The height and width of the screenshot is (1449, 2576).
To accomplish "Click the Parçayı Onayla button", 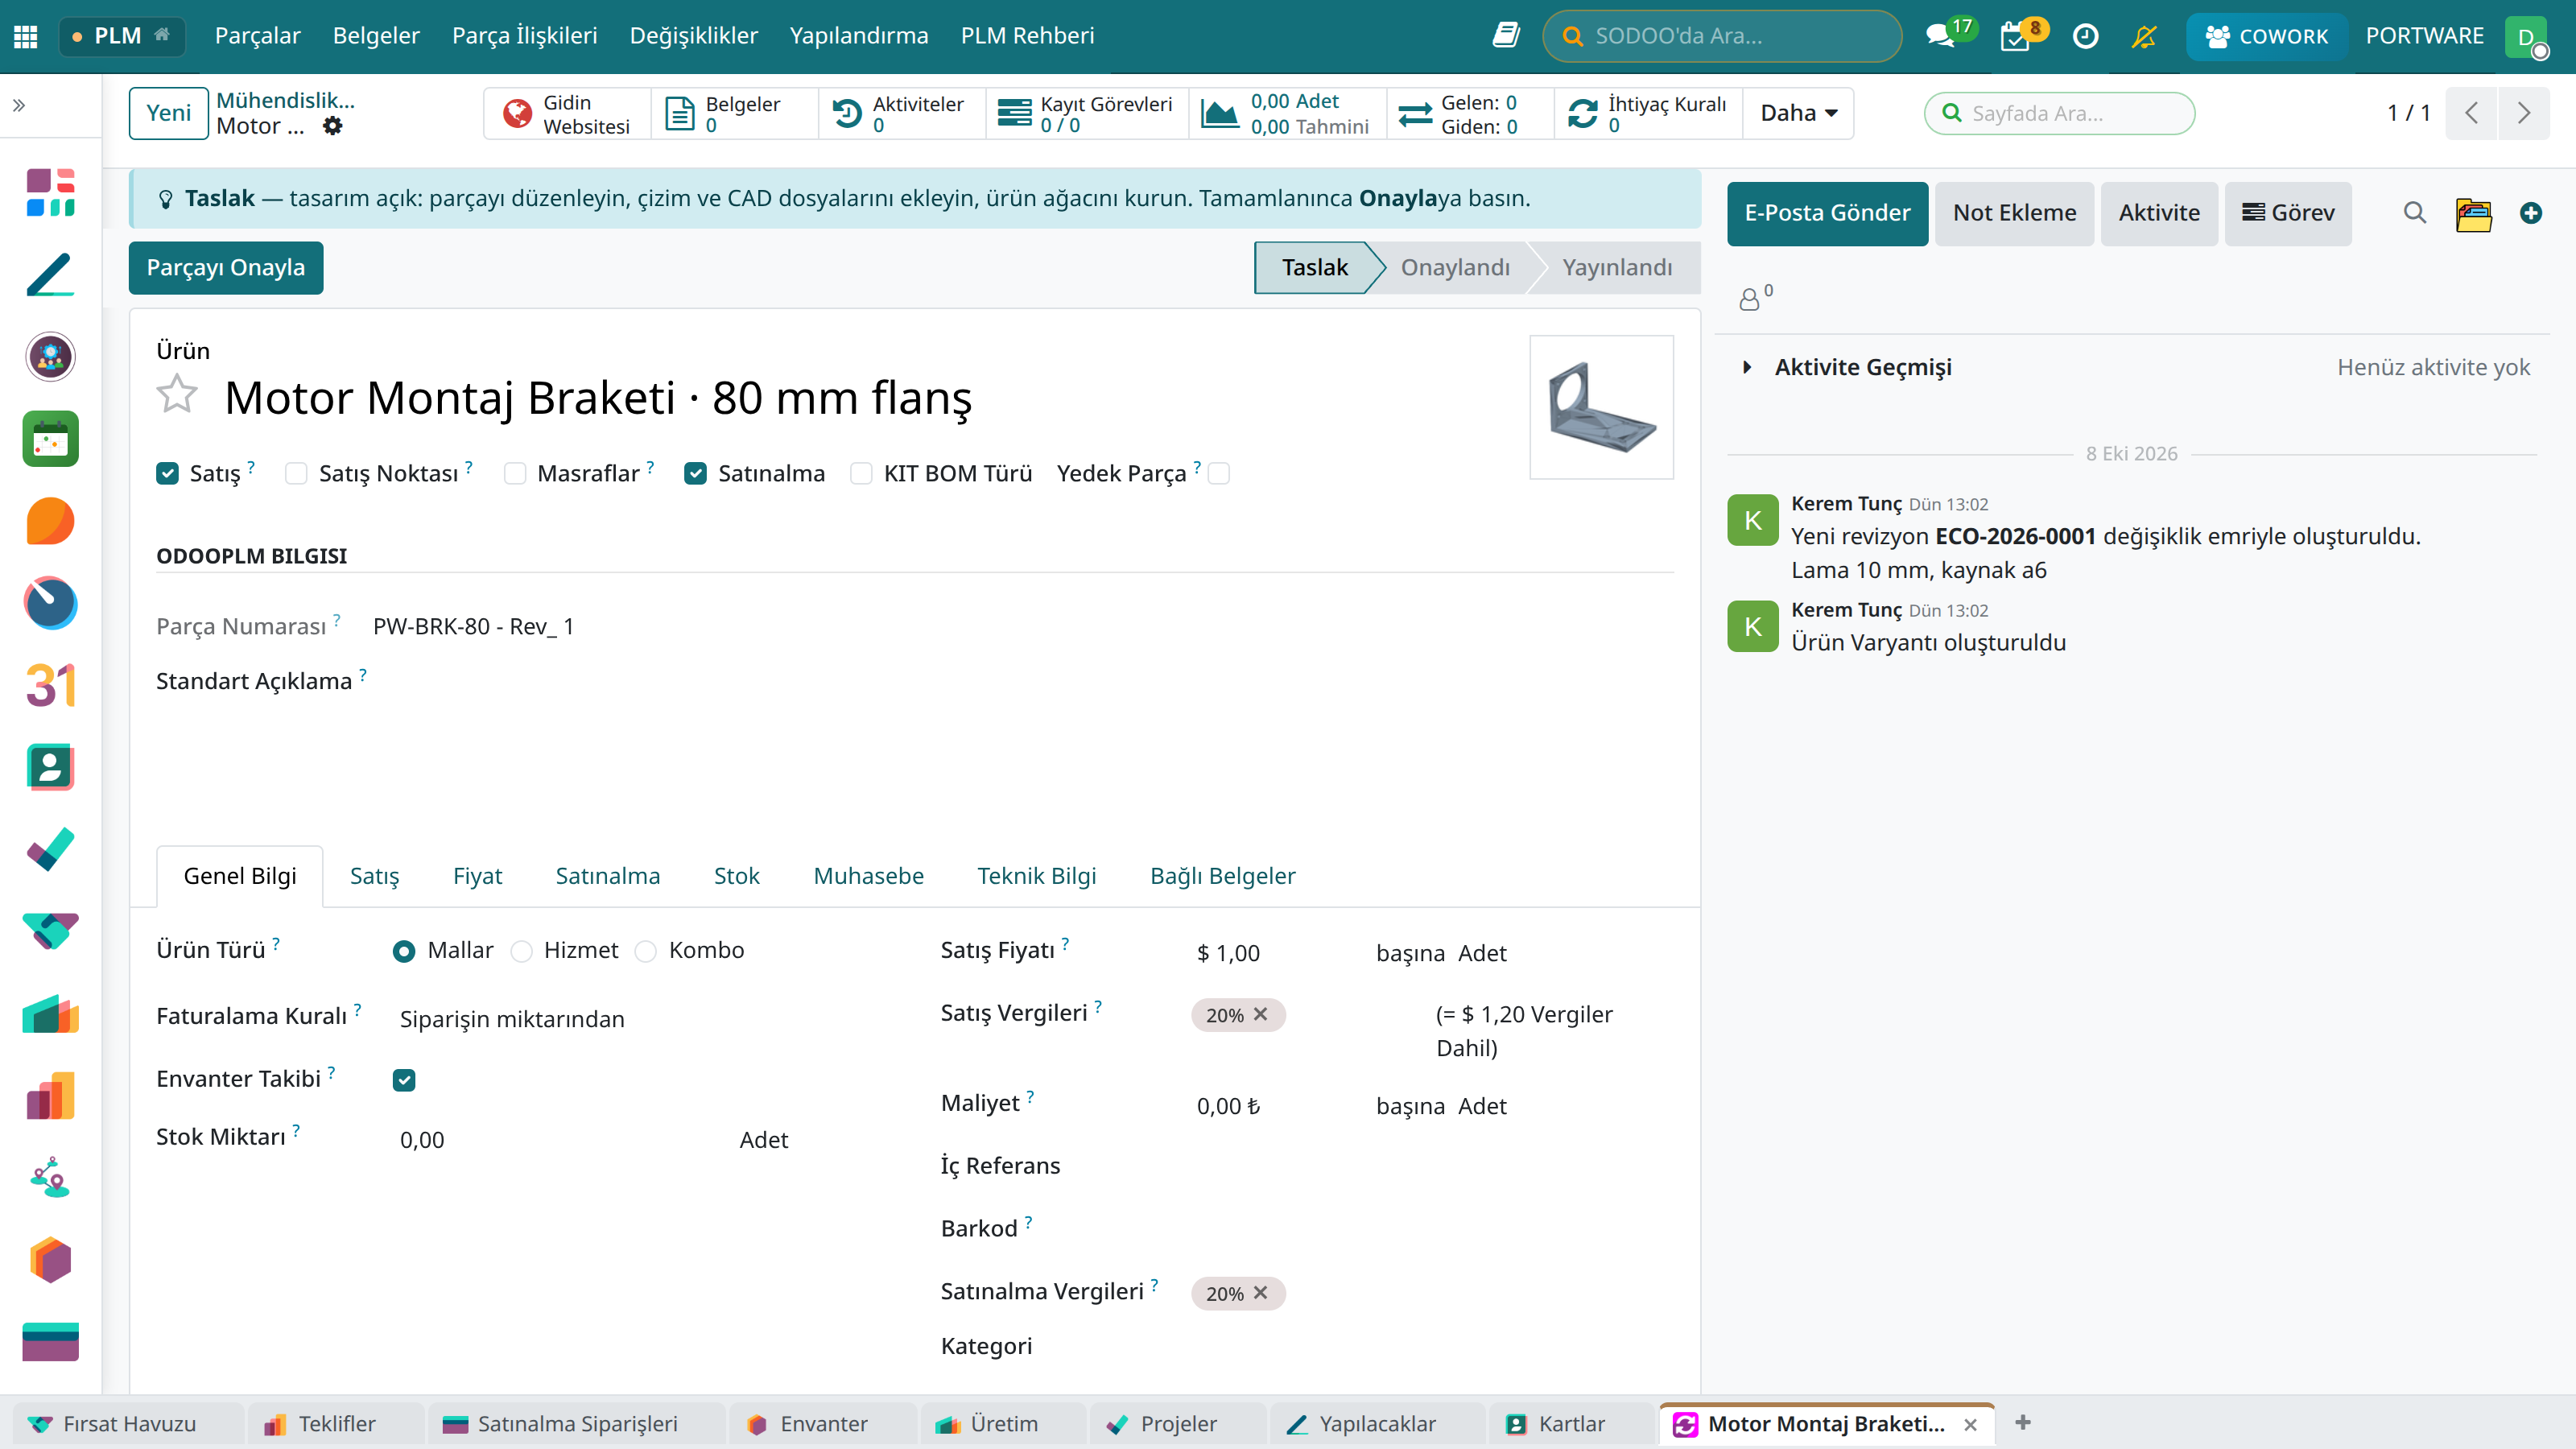I will coord(226,268).
